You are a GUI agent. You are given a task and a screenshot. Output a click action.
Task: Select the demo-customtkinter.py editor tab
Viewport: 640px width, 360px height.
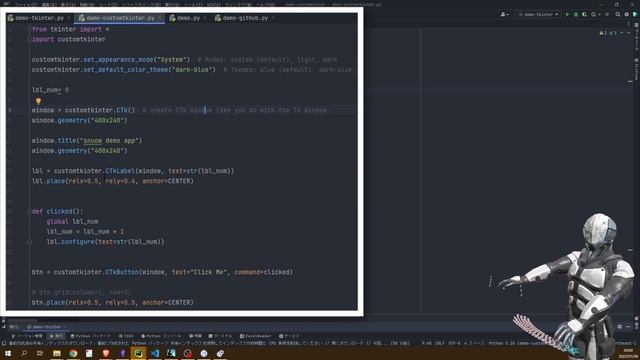point(120,18)
